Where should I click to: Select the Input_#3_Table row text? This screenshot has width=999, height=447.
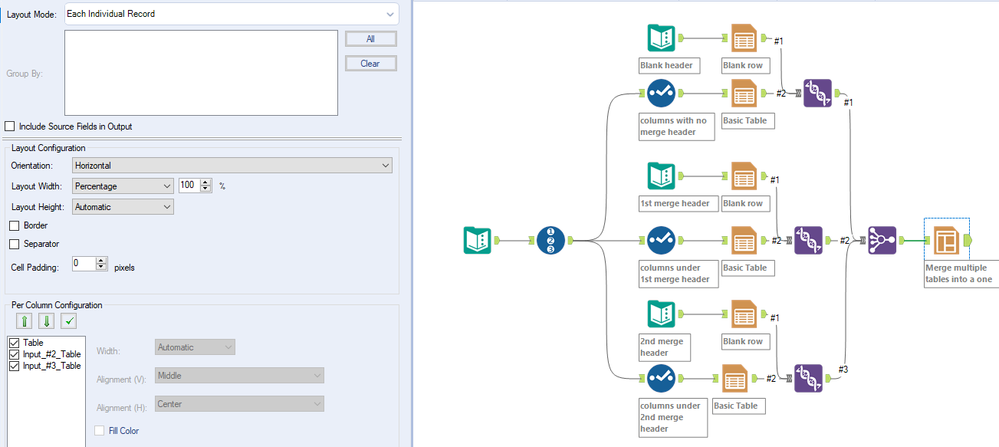click(x=52, y=365)
